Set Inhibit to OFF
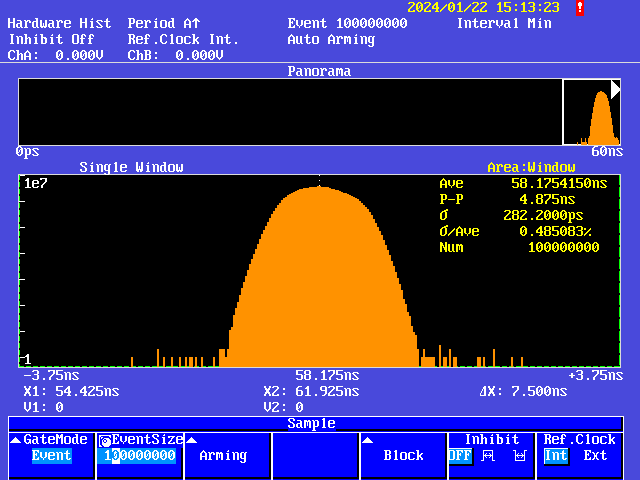This screenshot has width=640, height=480. point(459,456)
